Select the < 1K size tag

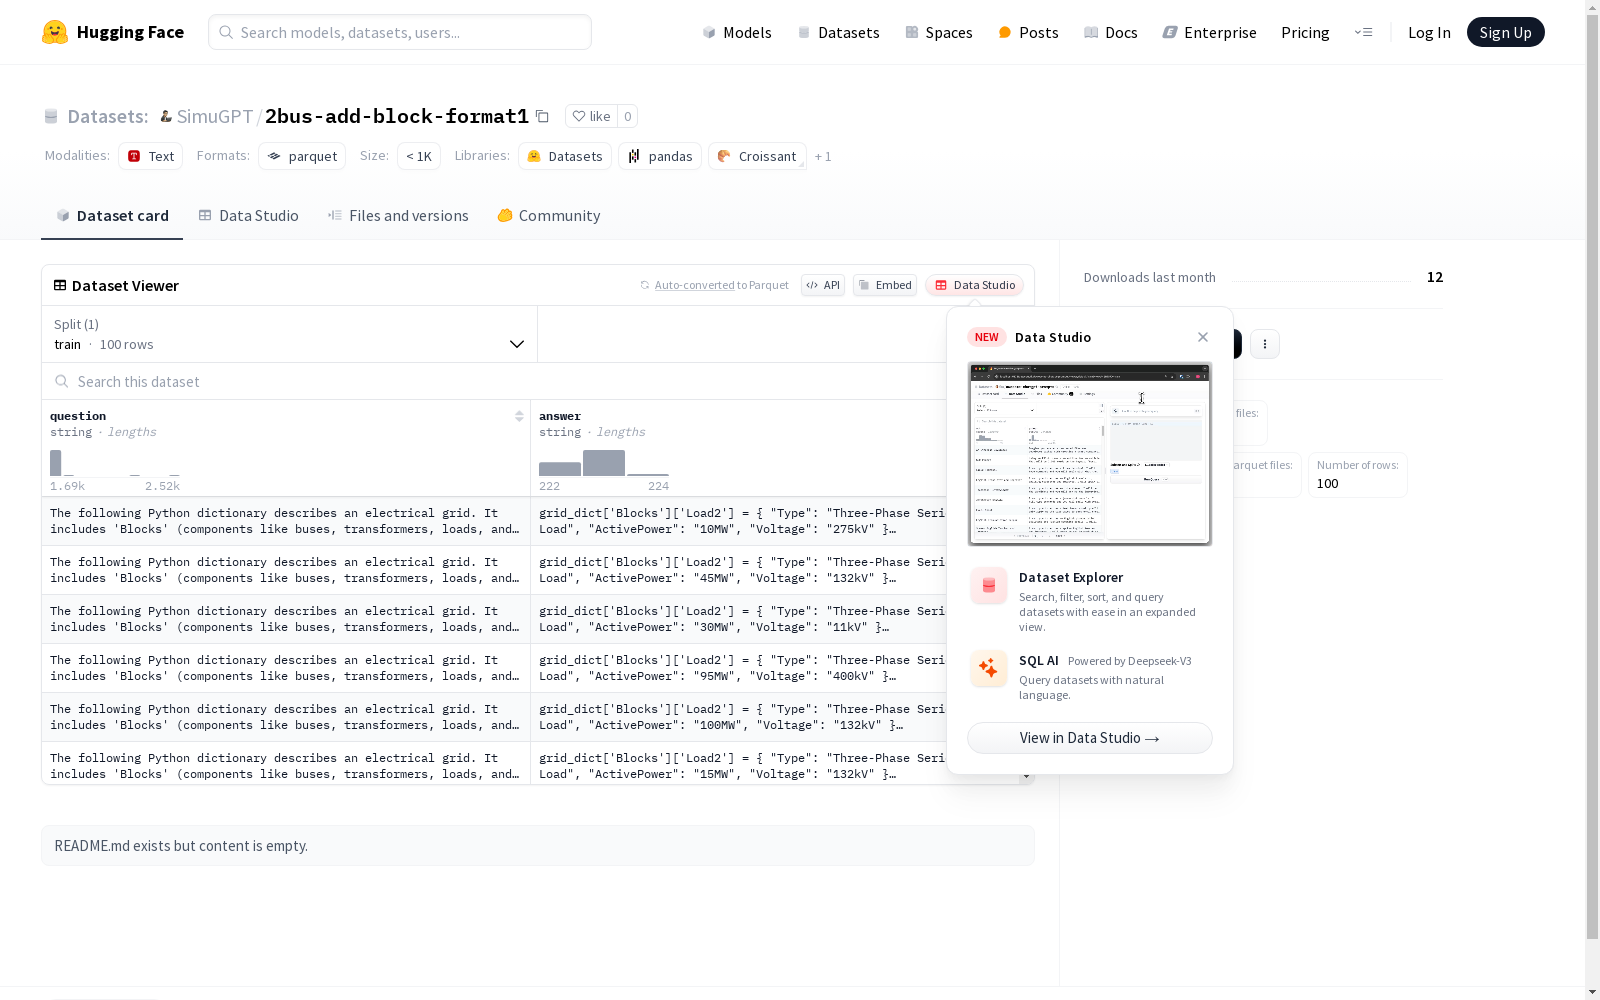point(419,156)
